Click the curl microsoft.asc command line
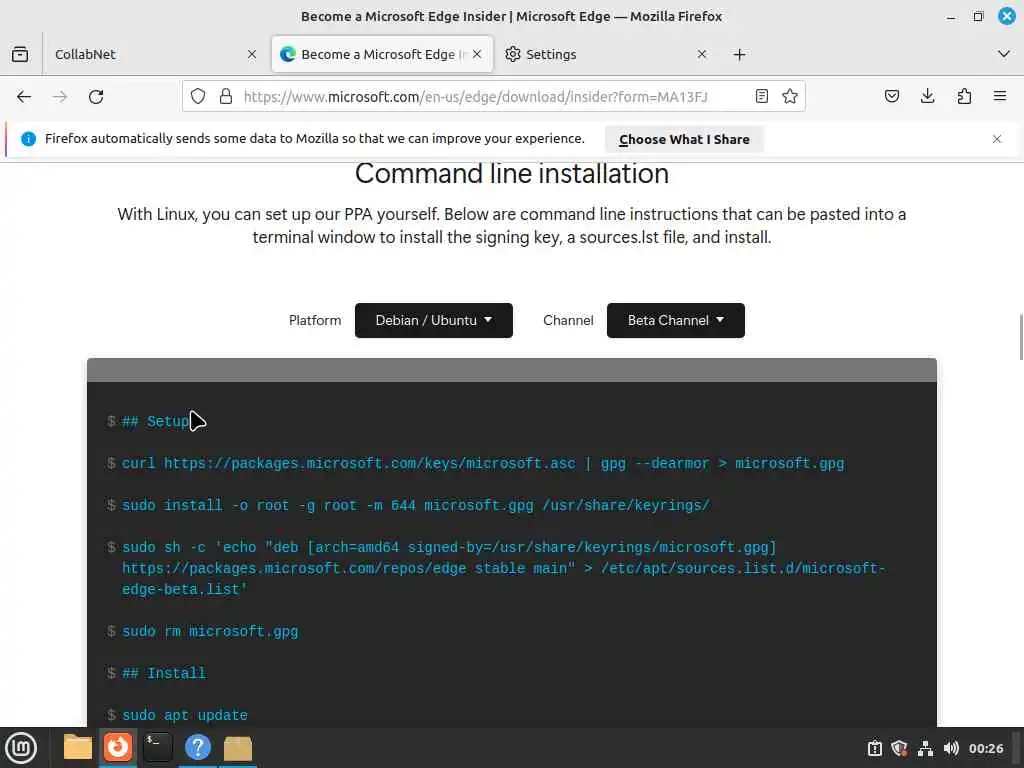 [x=483, y=464]
